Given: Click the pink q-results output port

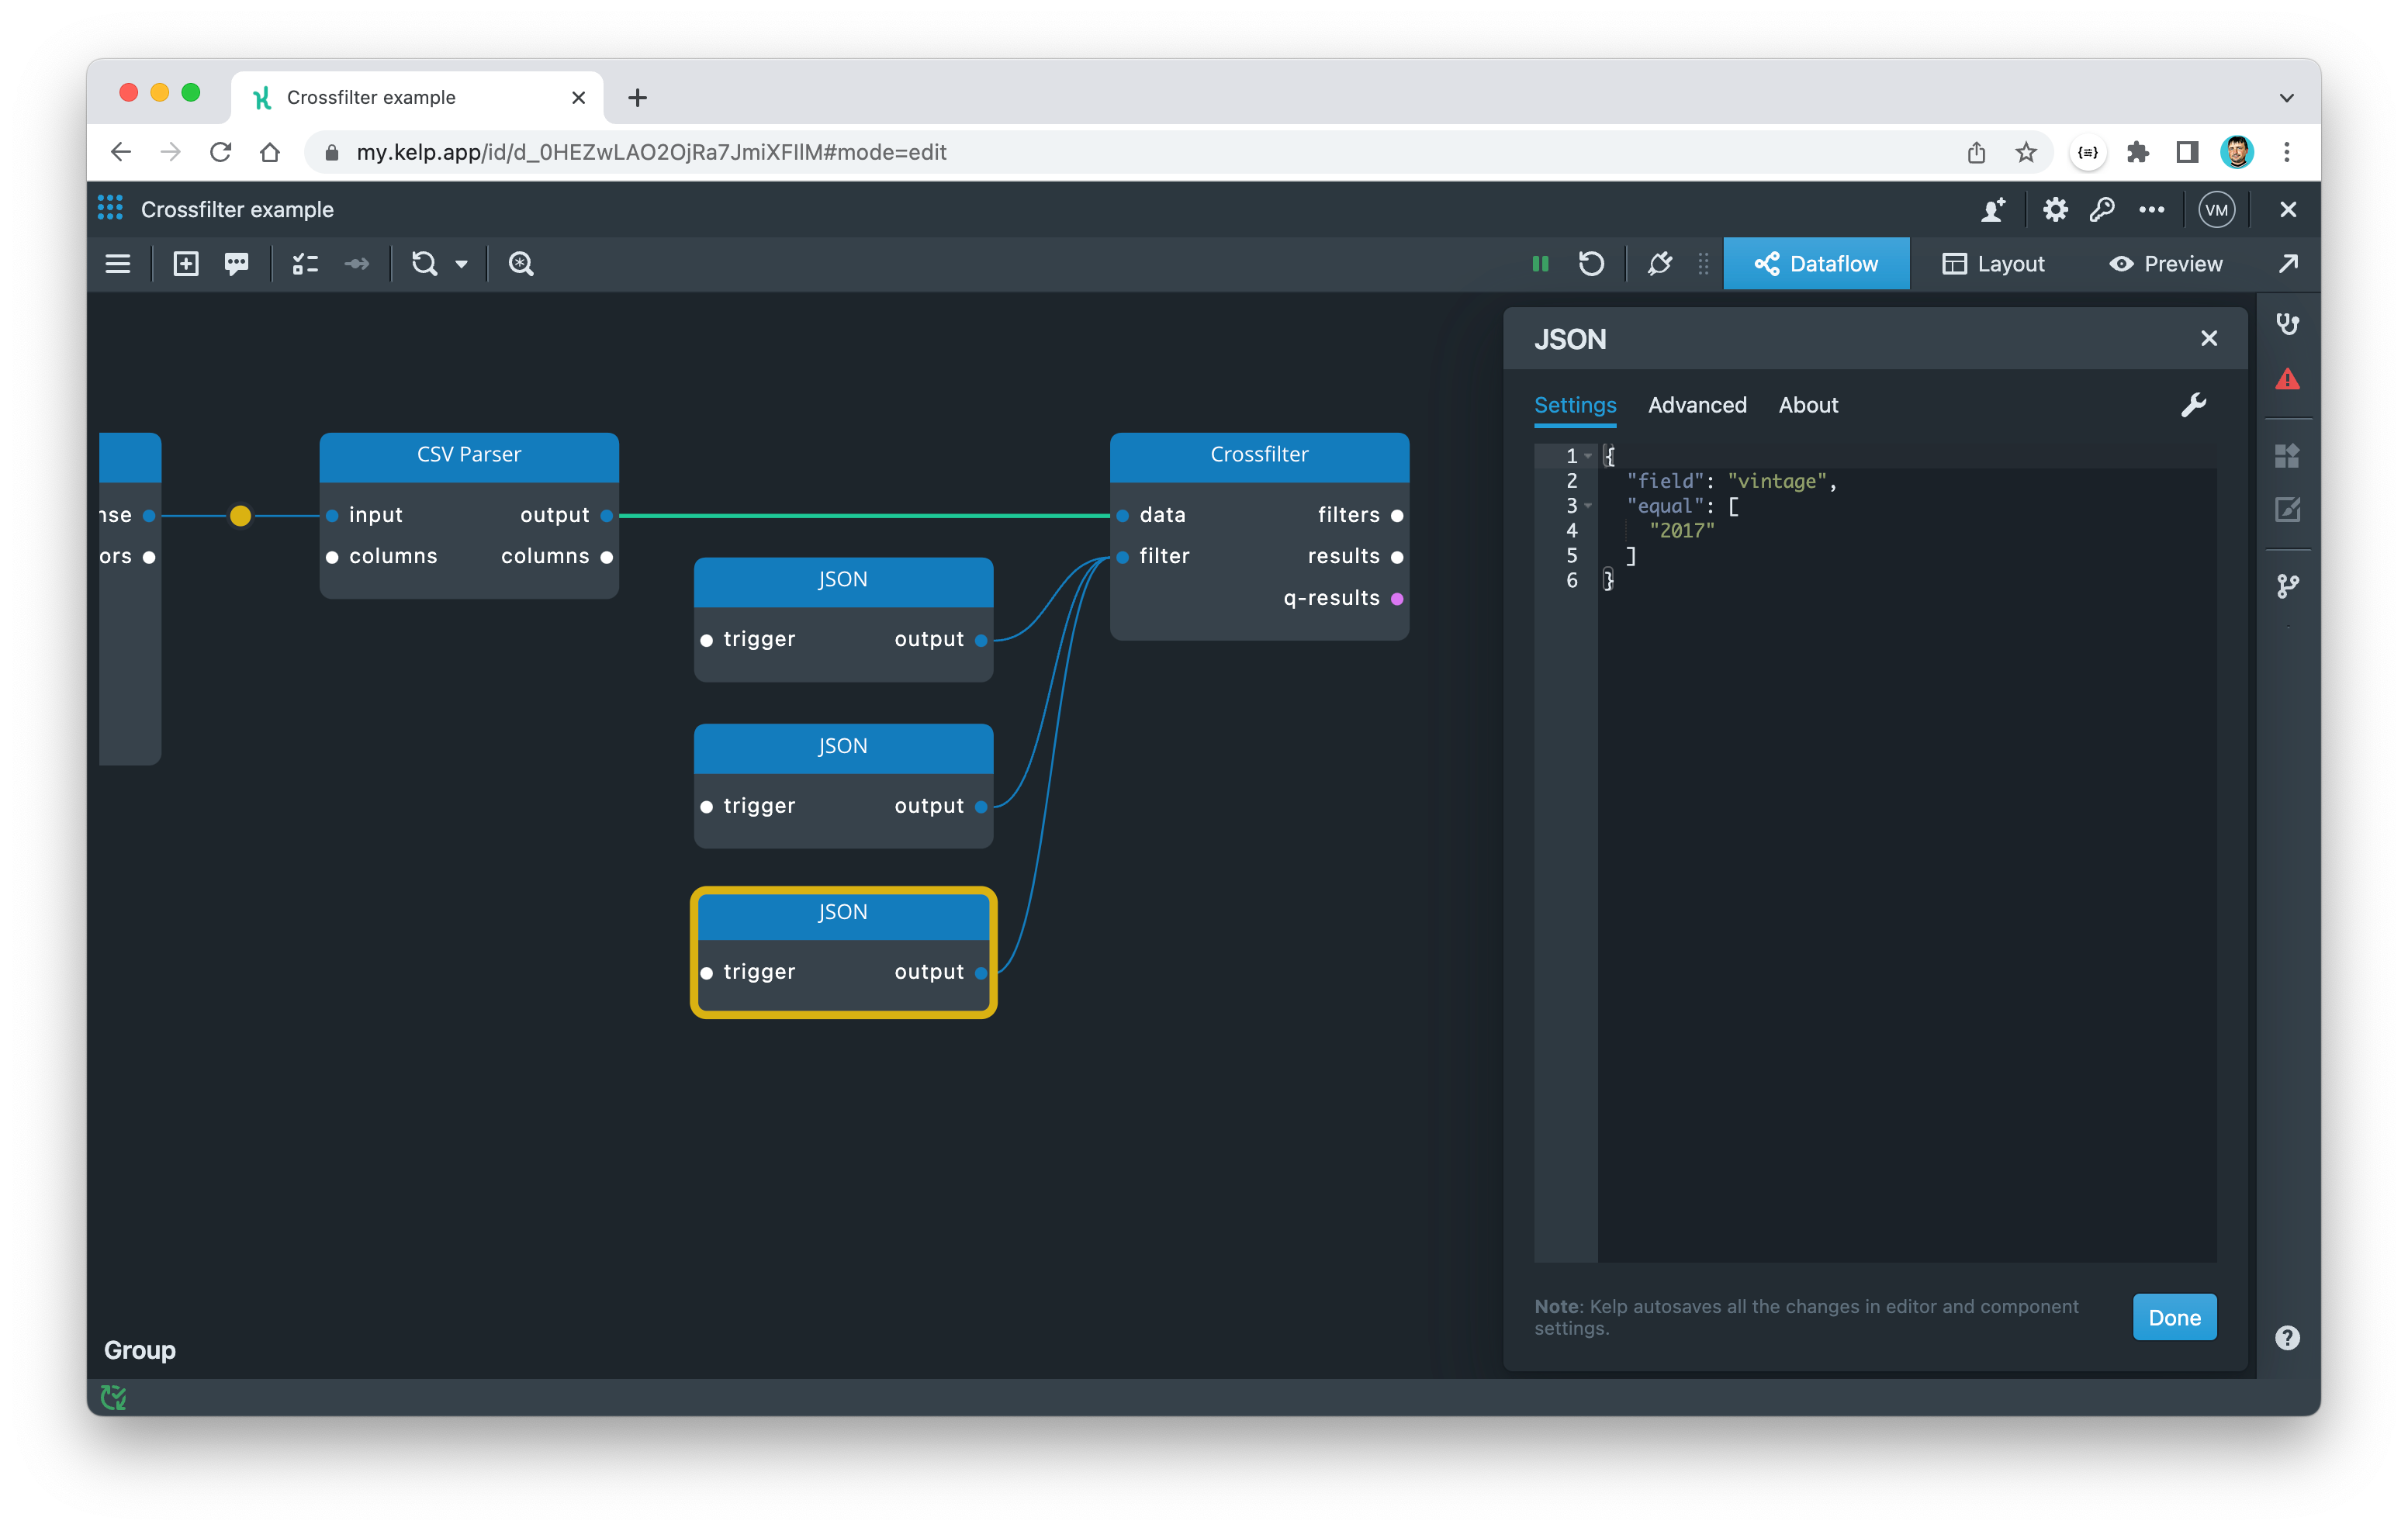Looking at the screenshot, I should pyautogui.click(x=1397, y=599).
